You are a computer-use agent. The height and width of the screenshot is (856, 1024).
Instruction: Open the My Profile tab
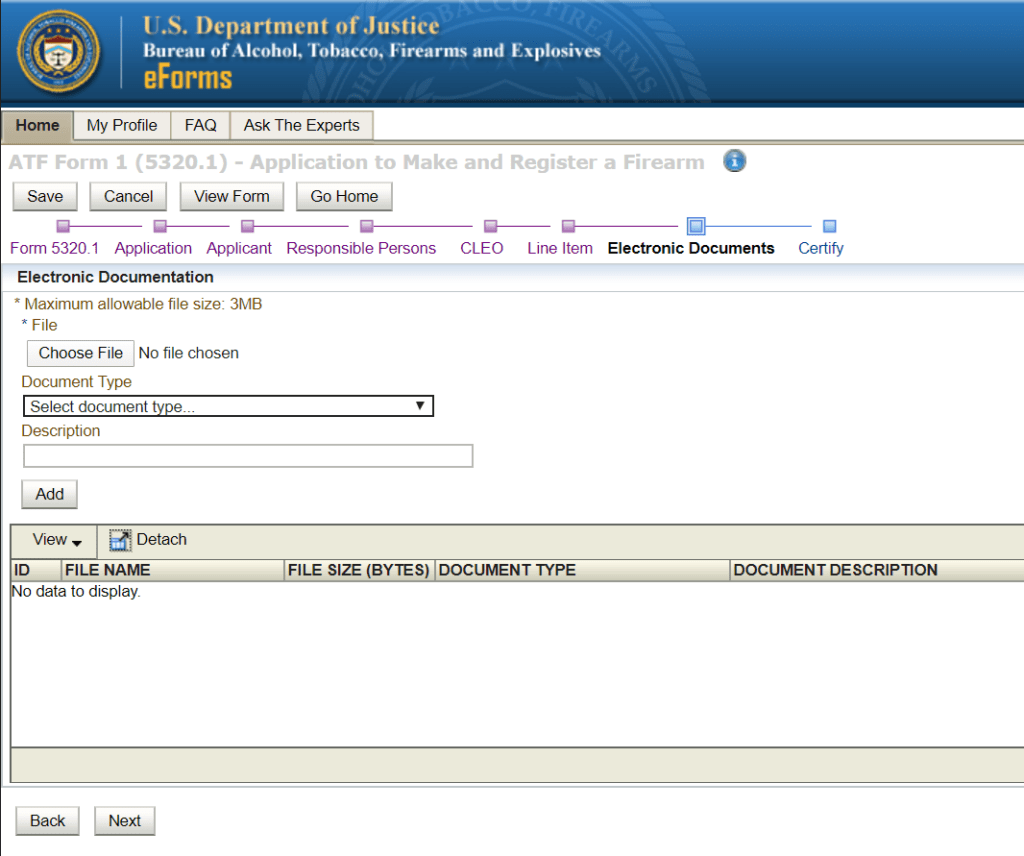coord(122,125)
